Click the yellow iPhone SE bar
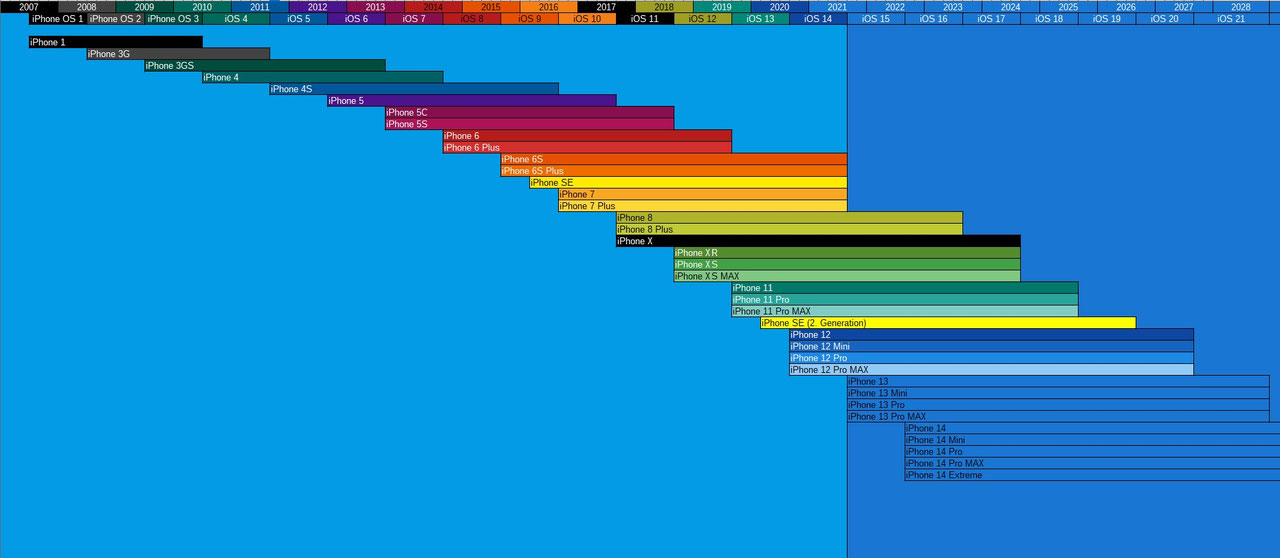Screen dimensions: 1280x558 click(x=688, y=183)
